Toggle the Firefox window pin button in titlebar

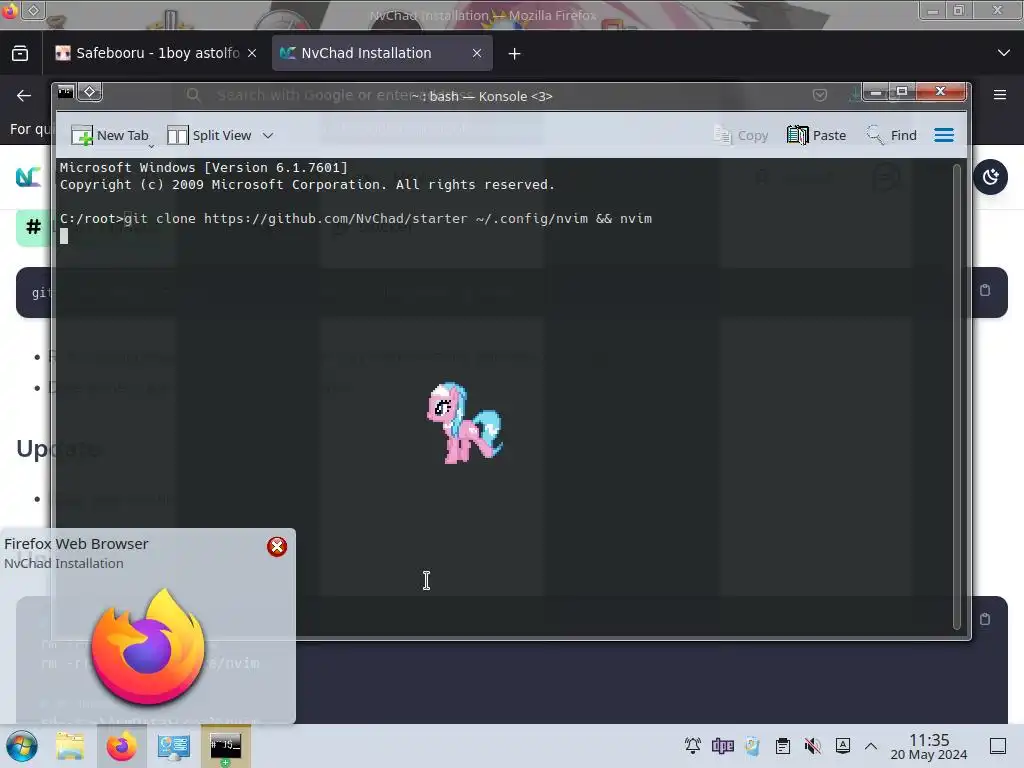point(33,10)
